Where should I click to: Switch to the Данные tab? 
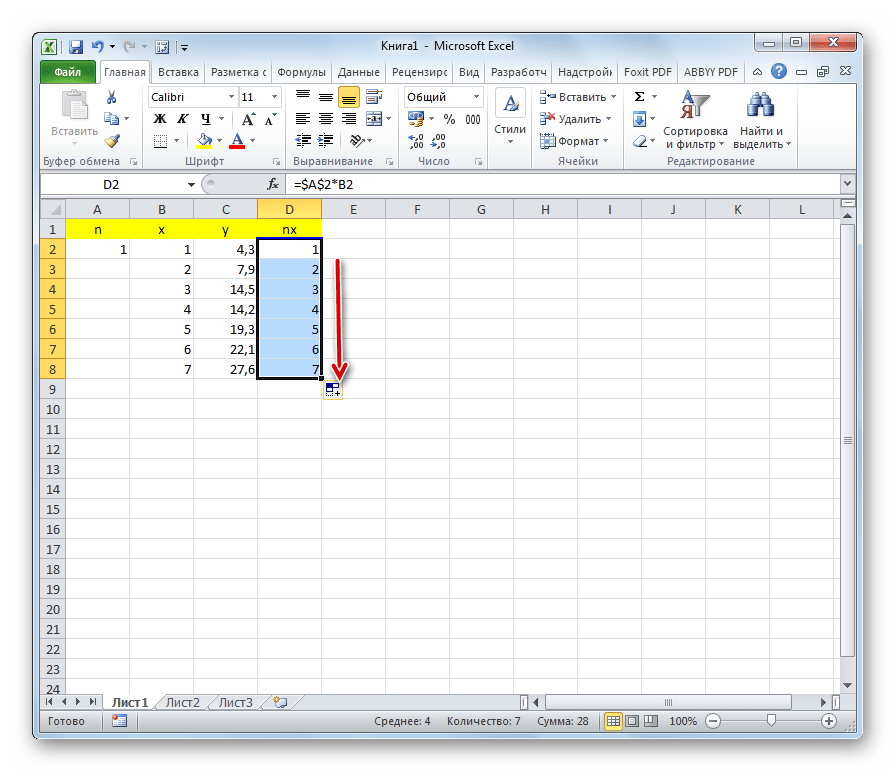pos(358,72)
